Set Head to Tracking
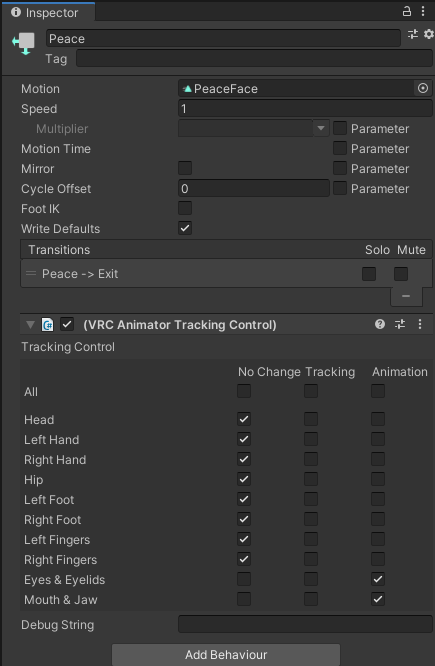 pyautogui.click(x=311, y=419)
